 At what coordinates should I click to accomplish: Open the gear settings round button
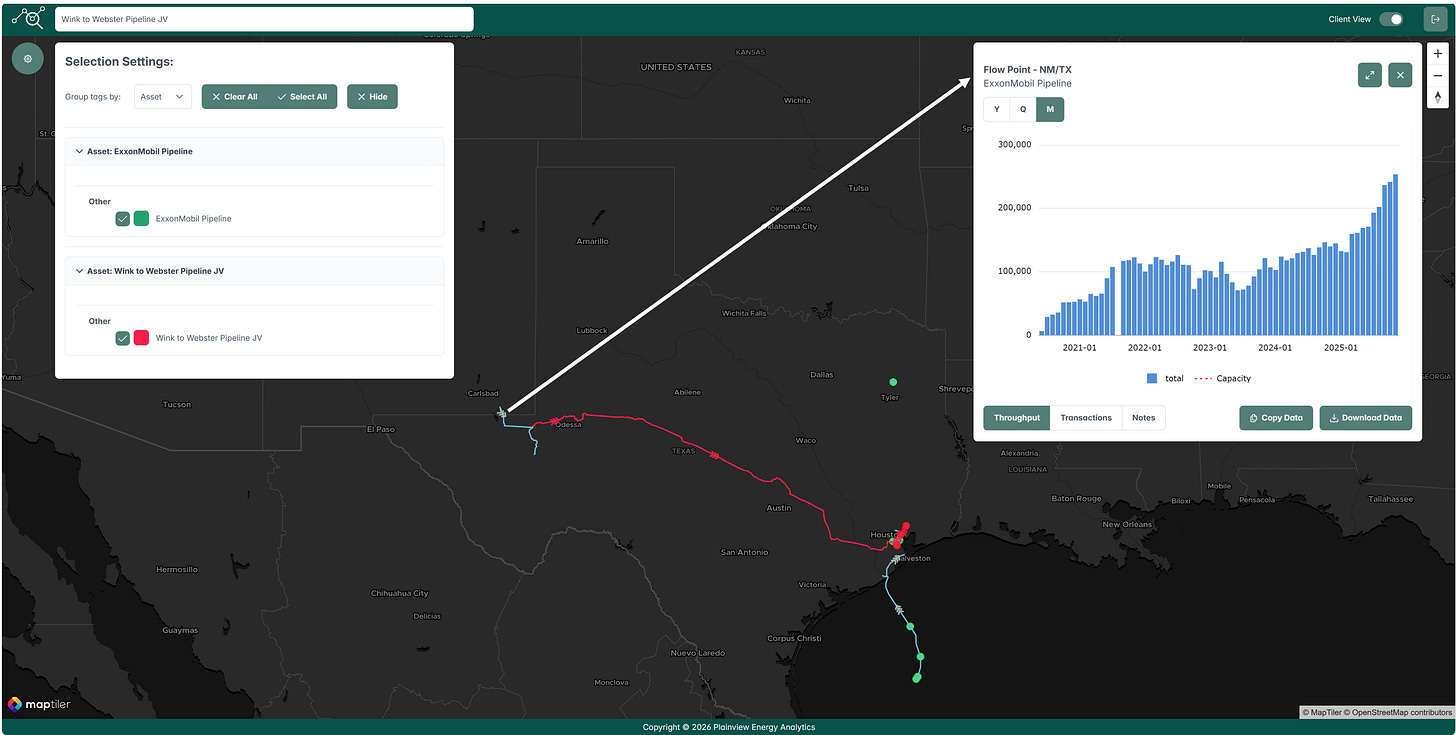point(27,58)
